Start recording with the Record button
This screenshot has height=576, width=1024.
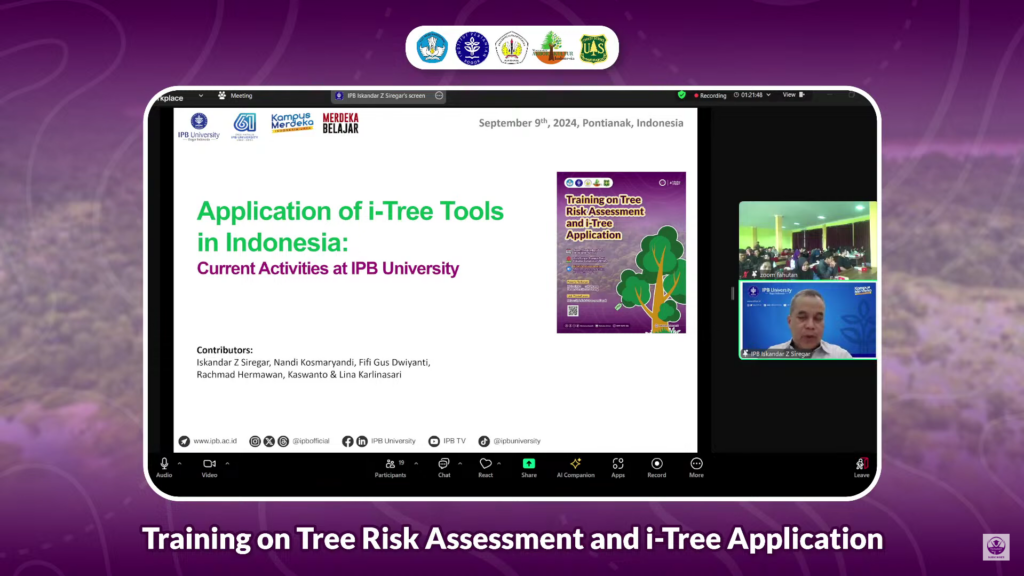pyautogui.click(x=657, y=468)
